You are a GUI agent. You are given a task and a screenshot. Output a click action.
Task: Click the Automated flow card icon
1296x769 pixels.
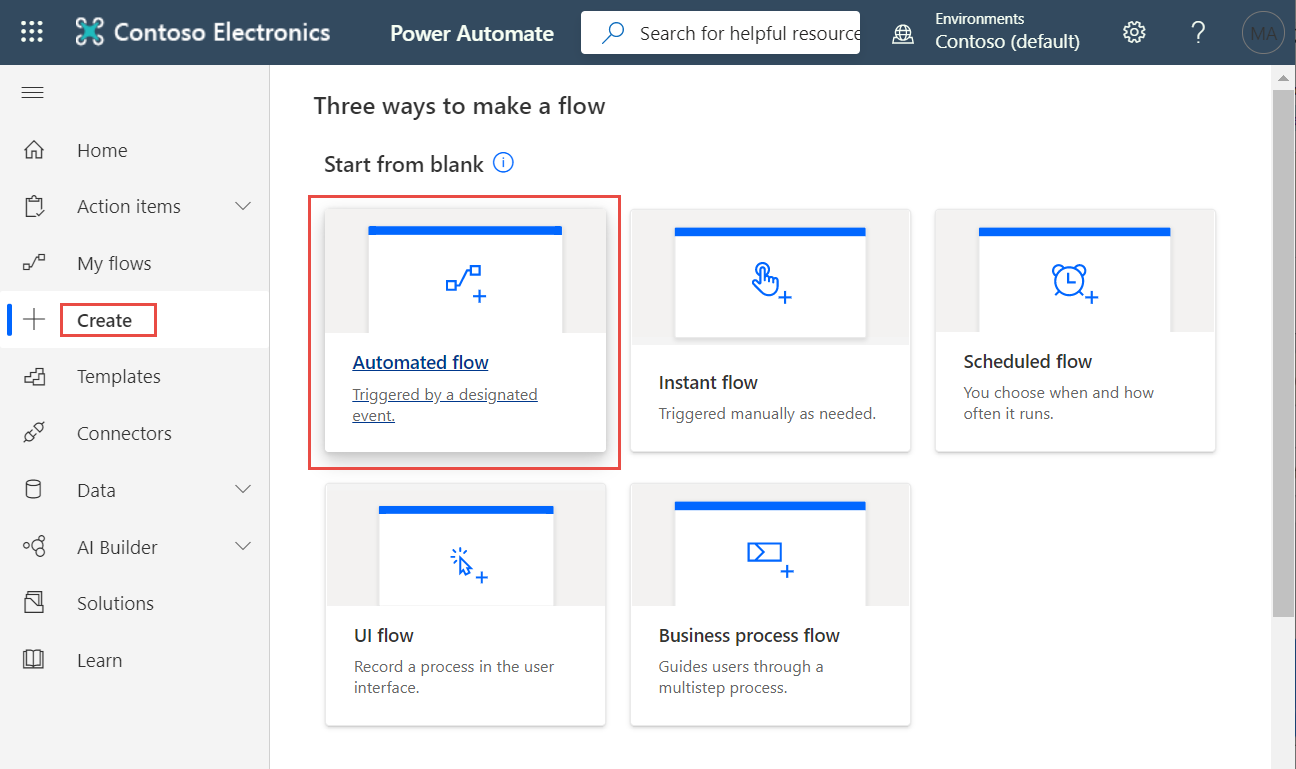(x=466, y=284)
